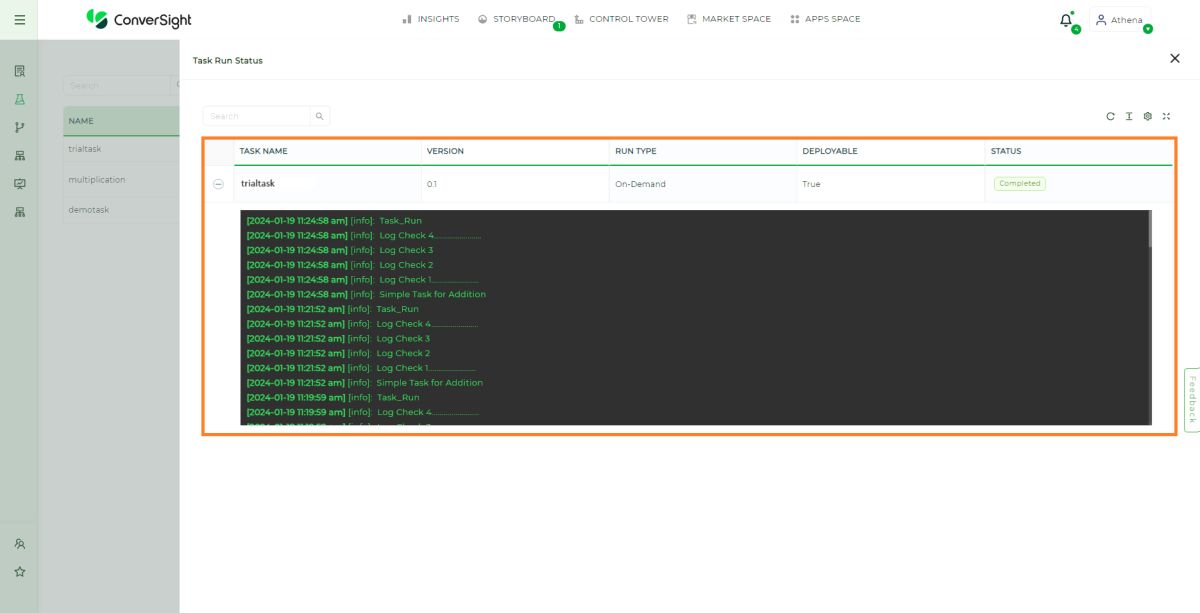
Task: Click the presentation monitor sidebar icon
Action: pyautogui.click(x=19, y=184)
